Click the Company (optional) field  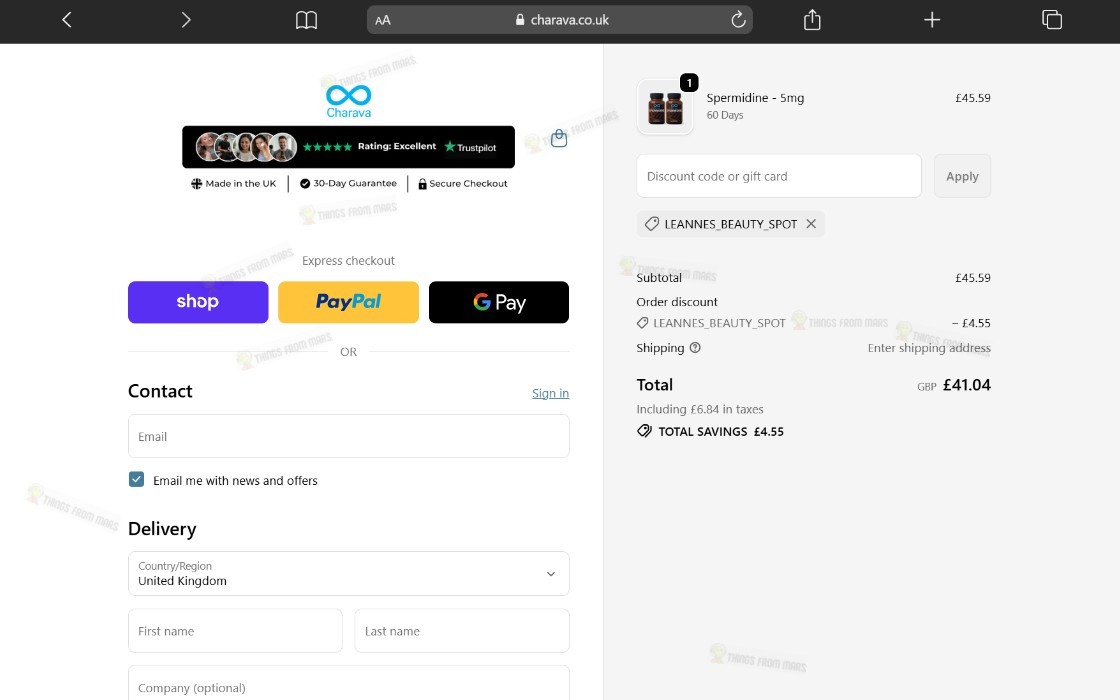[349, 684]
